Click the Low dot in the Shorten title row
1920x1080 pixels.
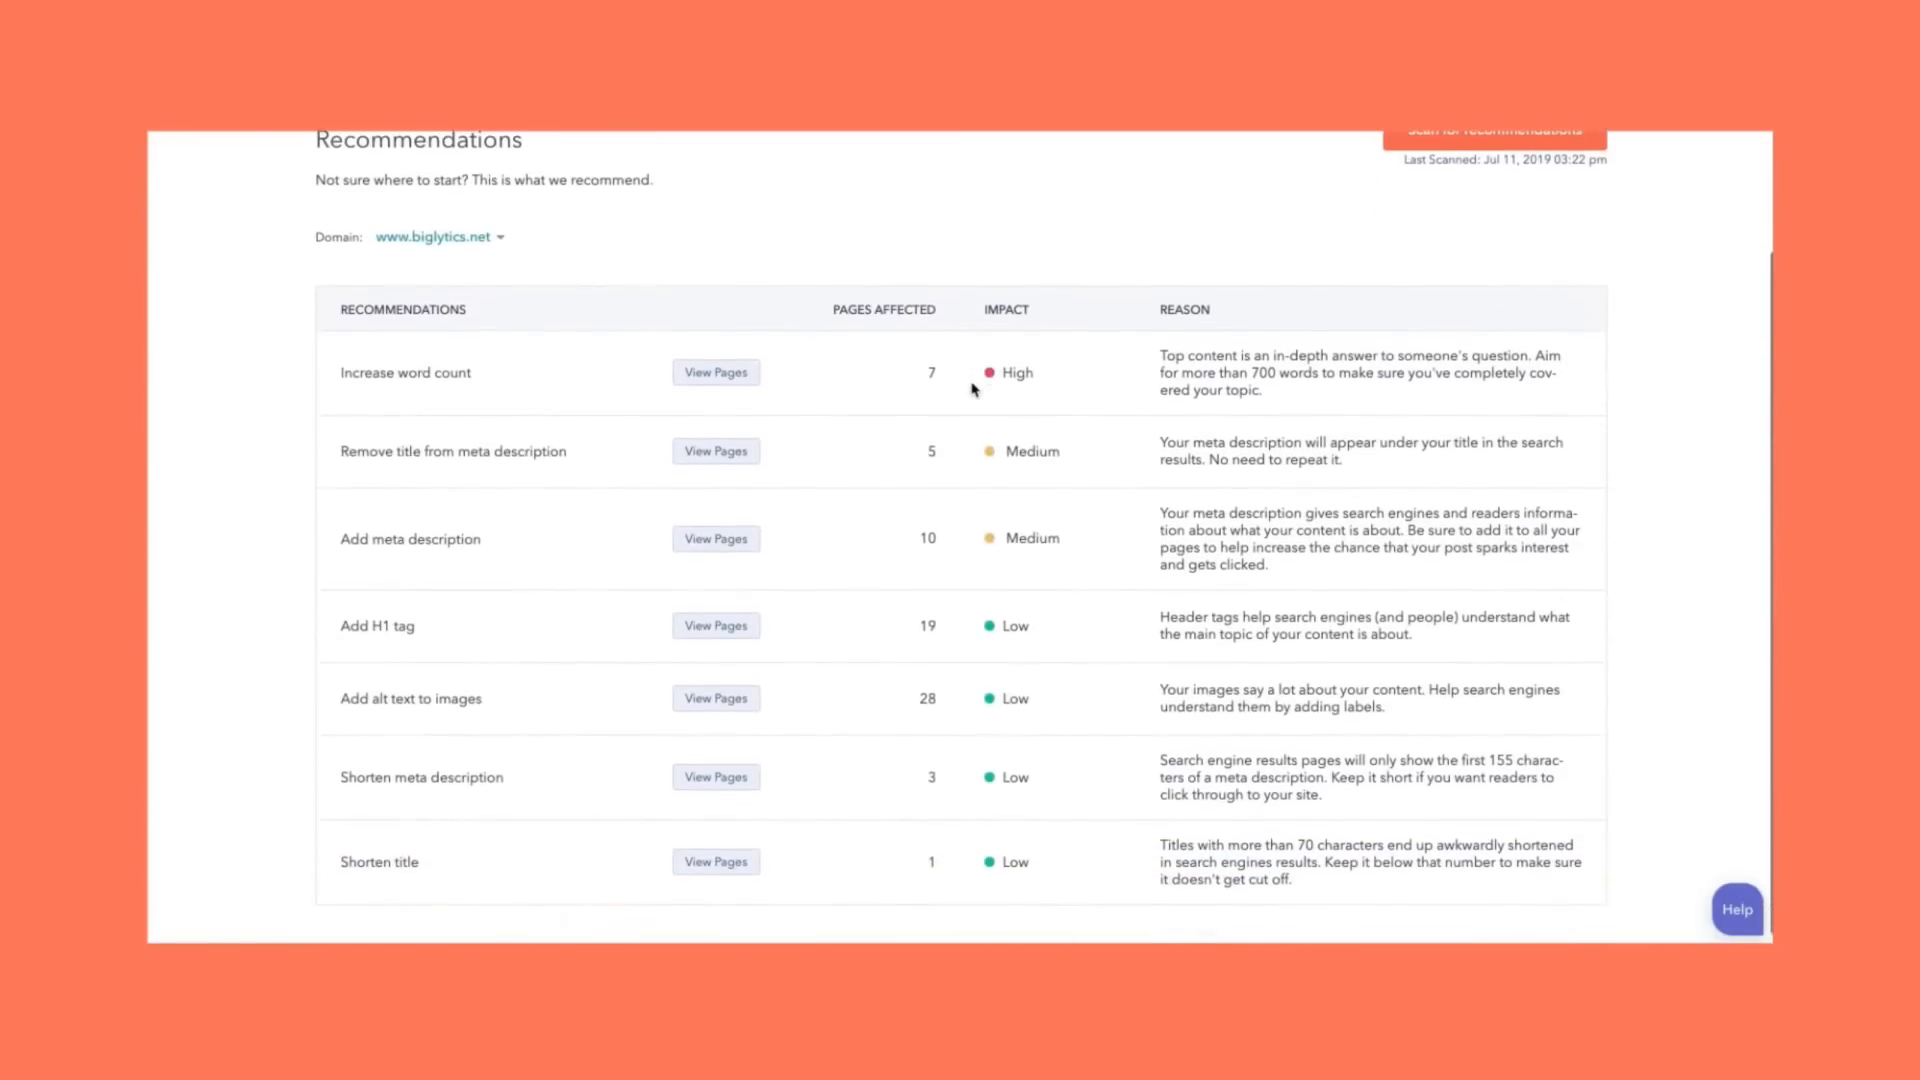[x=989, y=862]
